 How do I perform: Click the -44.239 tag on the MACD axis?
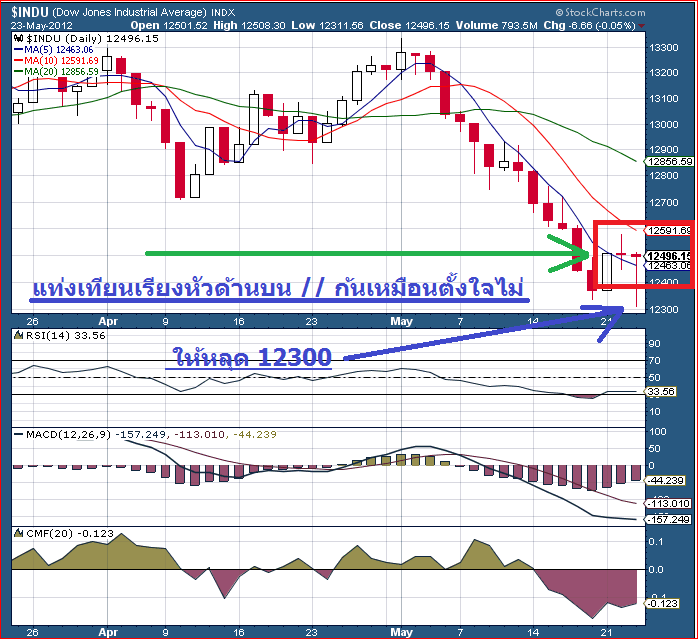coord(665,480)
